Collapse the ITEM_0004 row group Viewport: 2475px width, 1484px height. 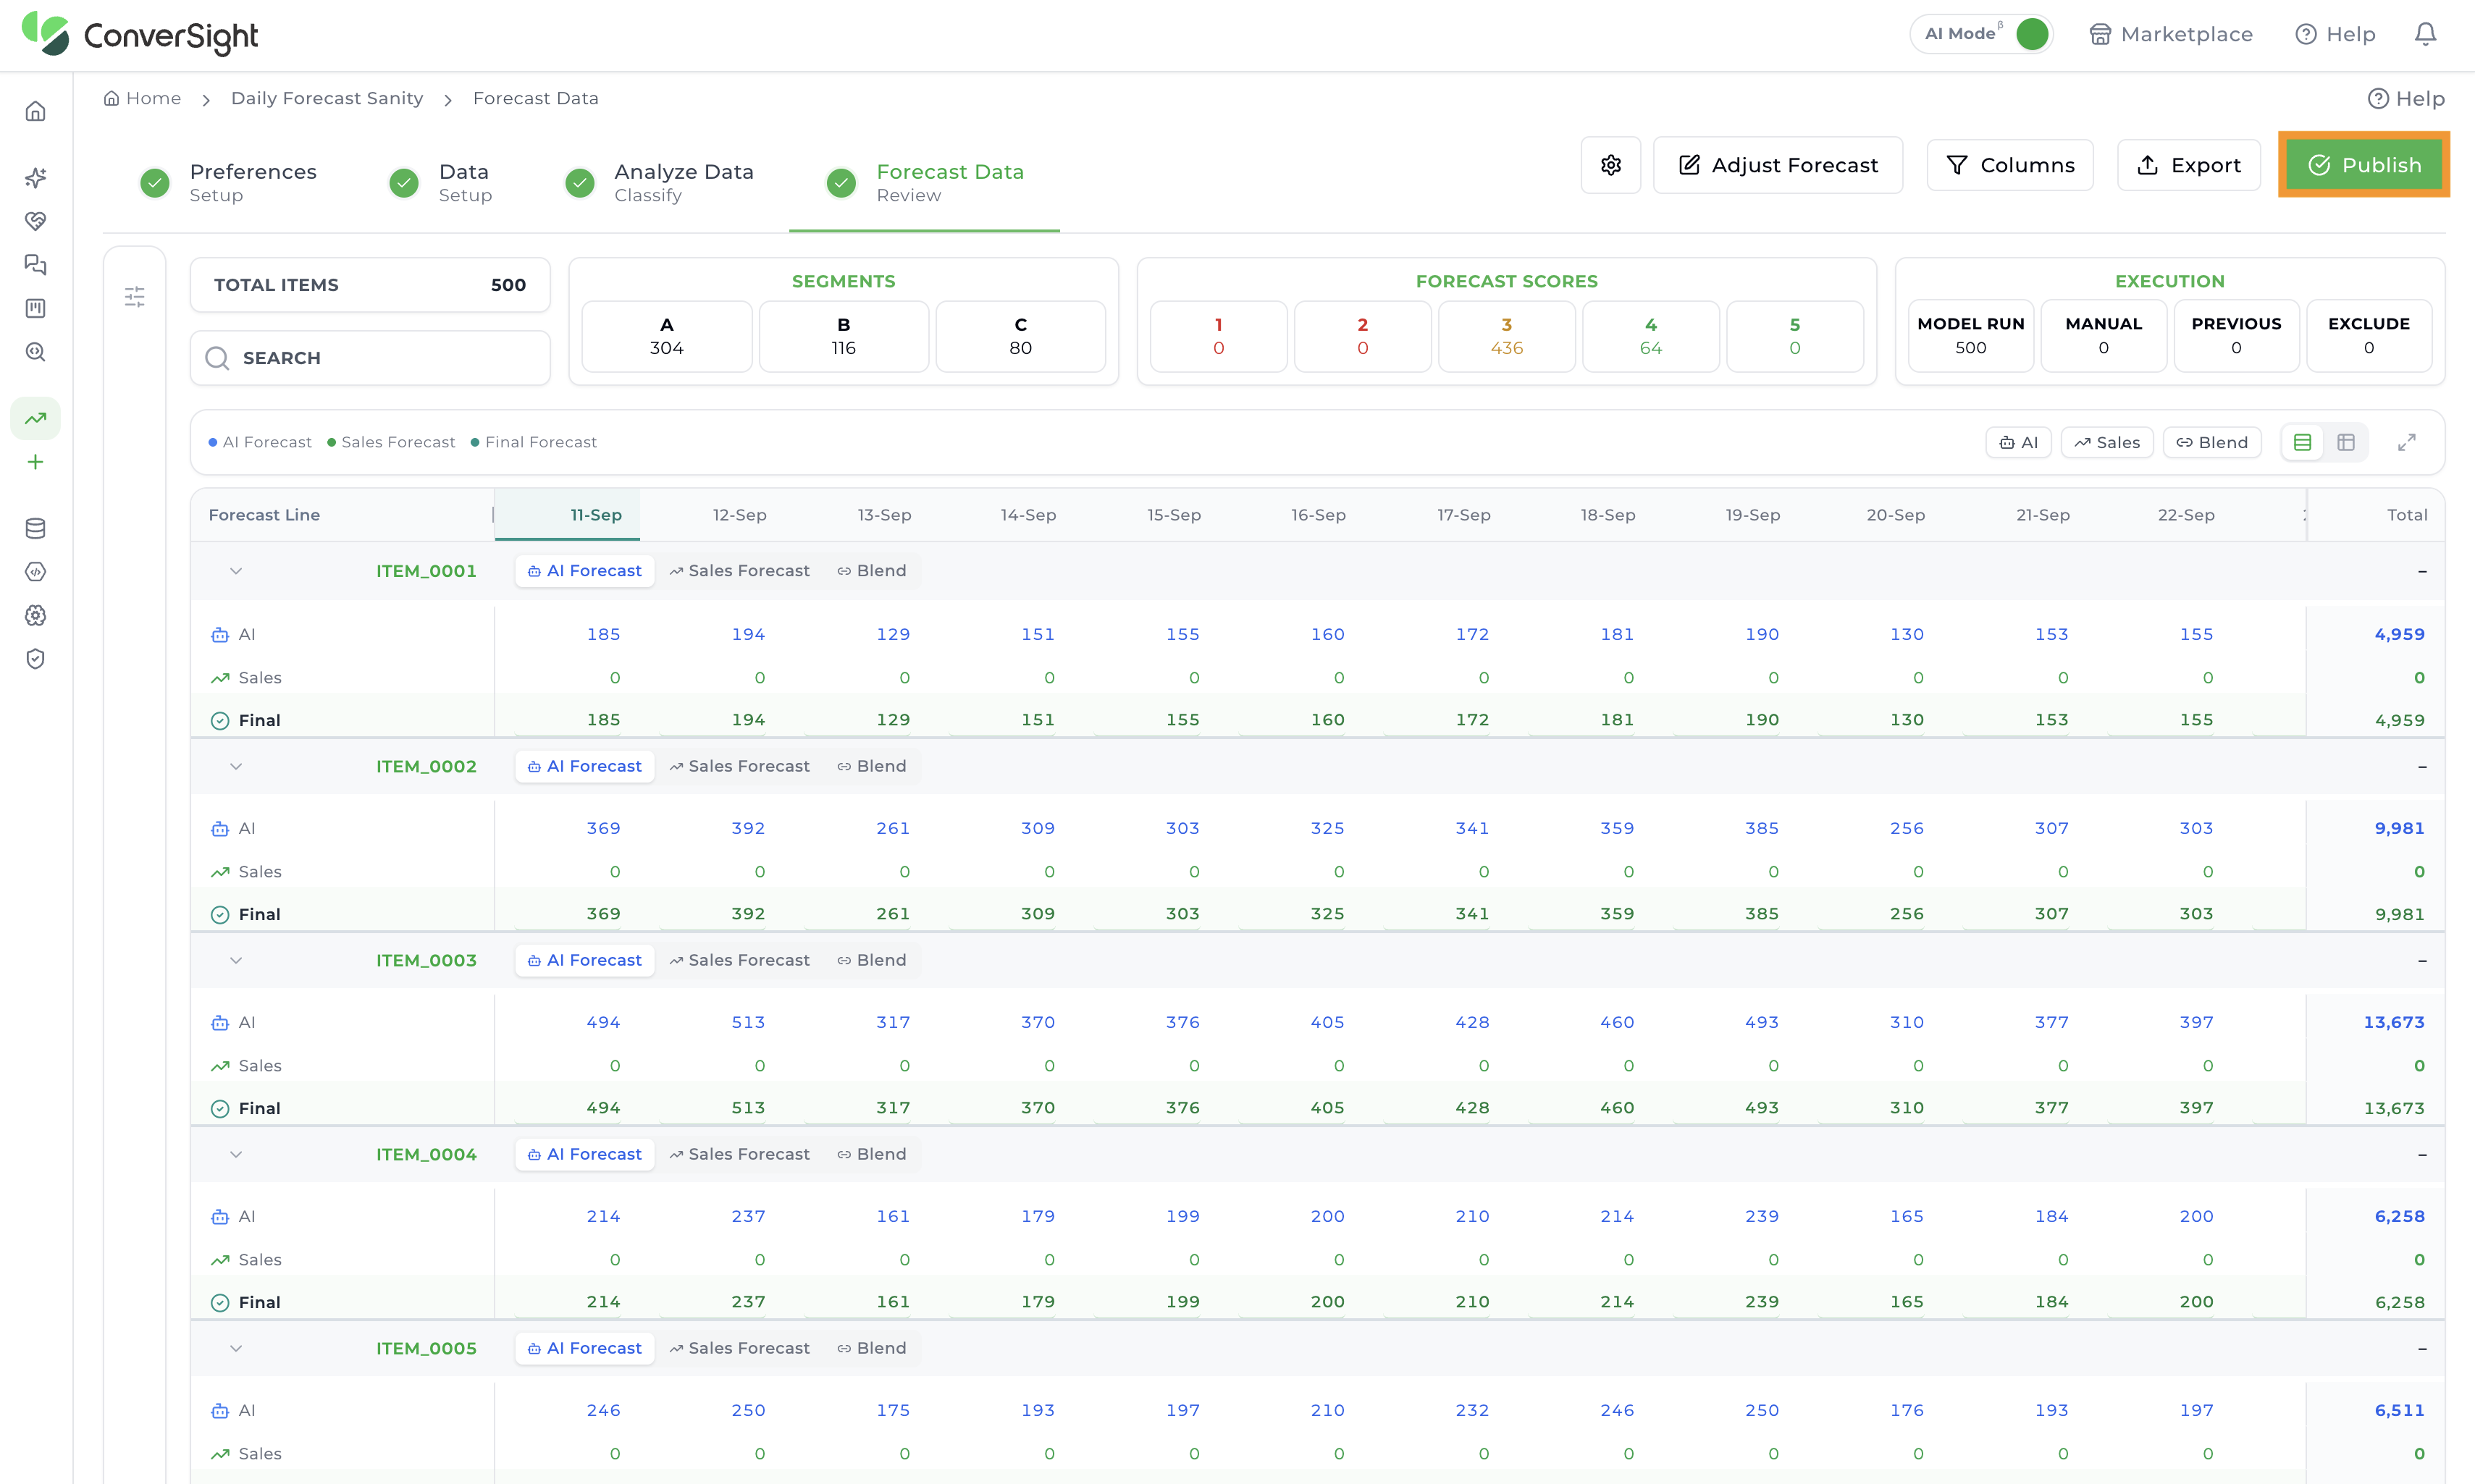coord(236,1154)
